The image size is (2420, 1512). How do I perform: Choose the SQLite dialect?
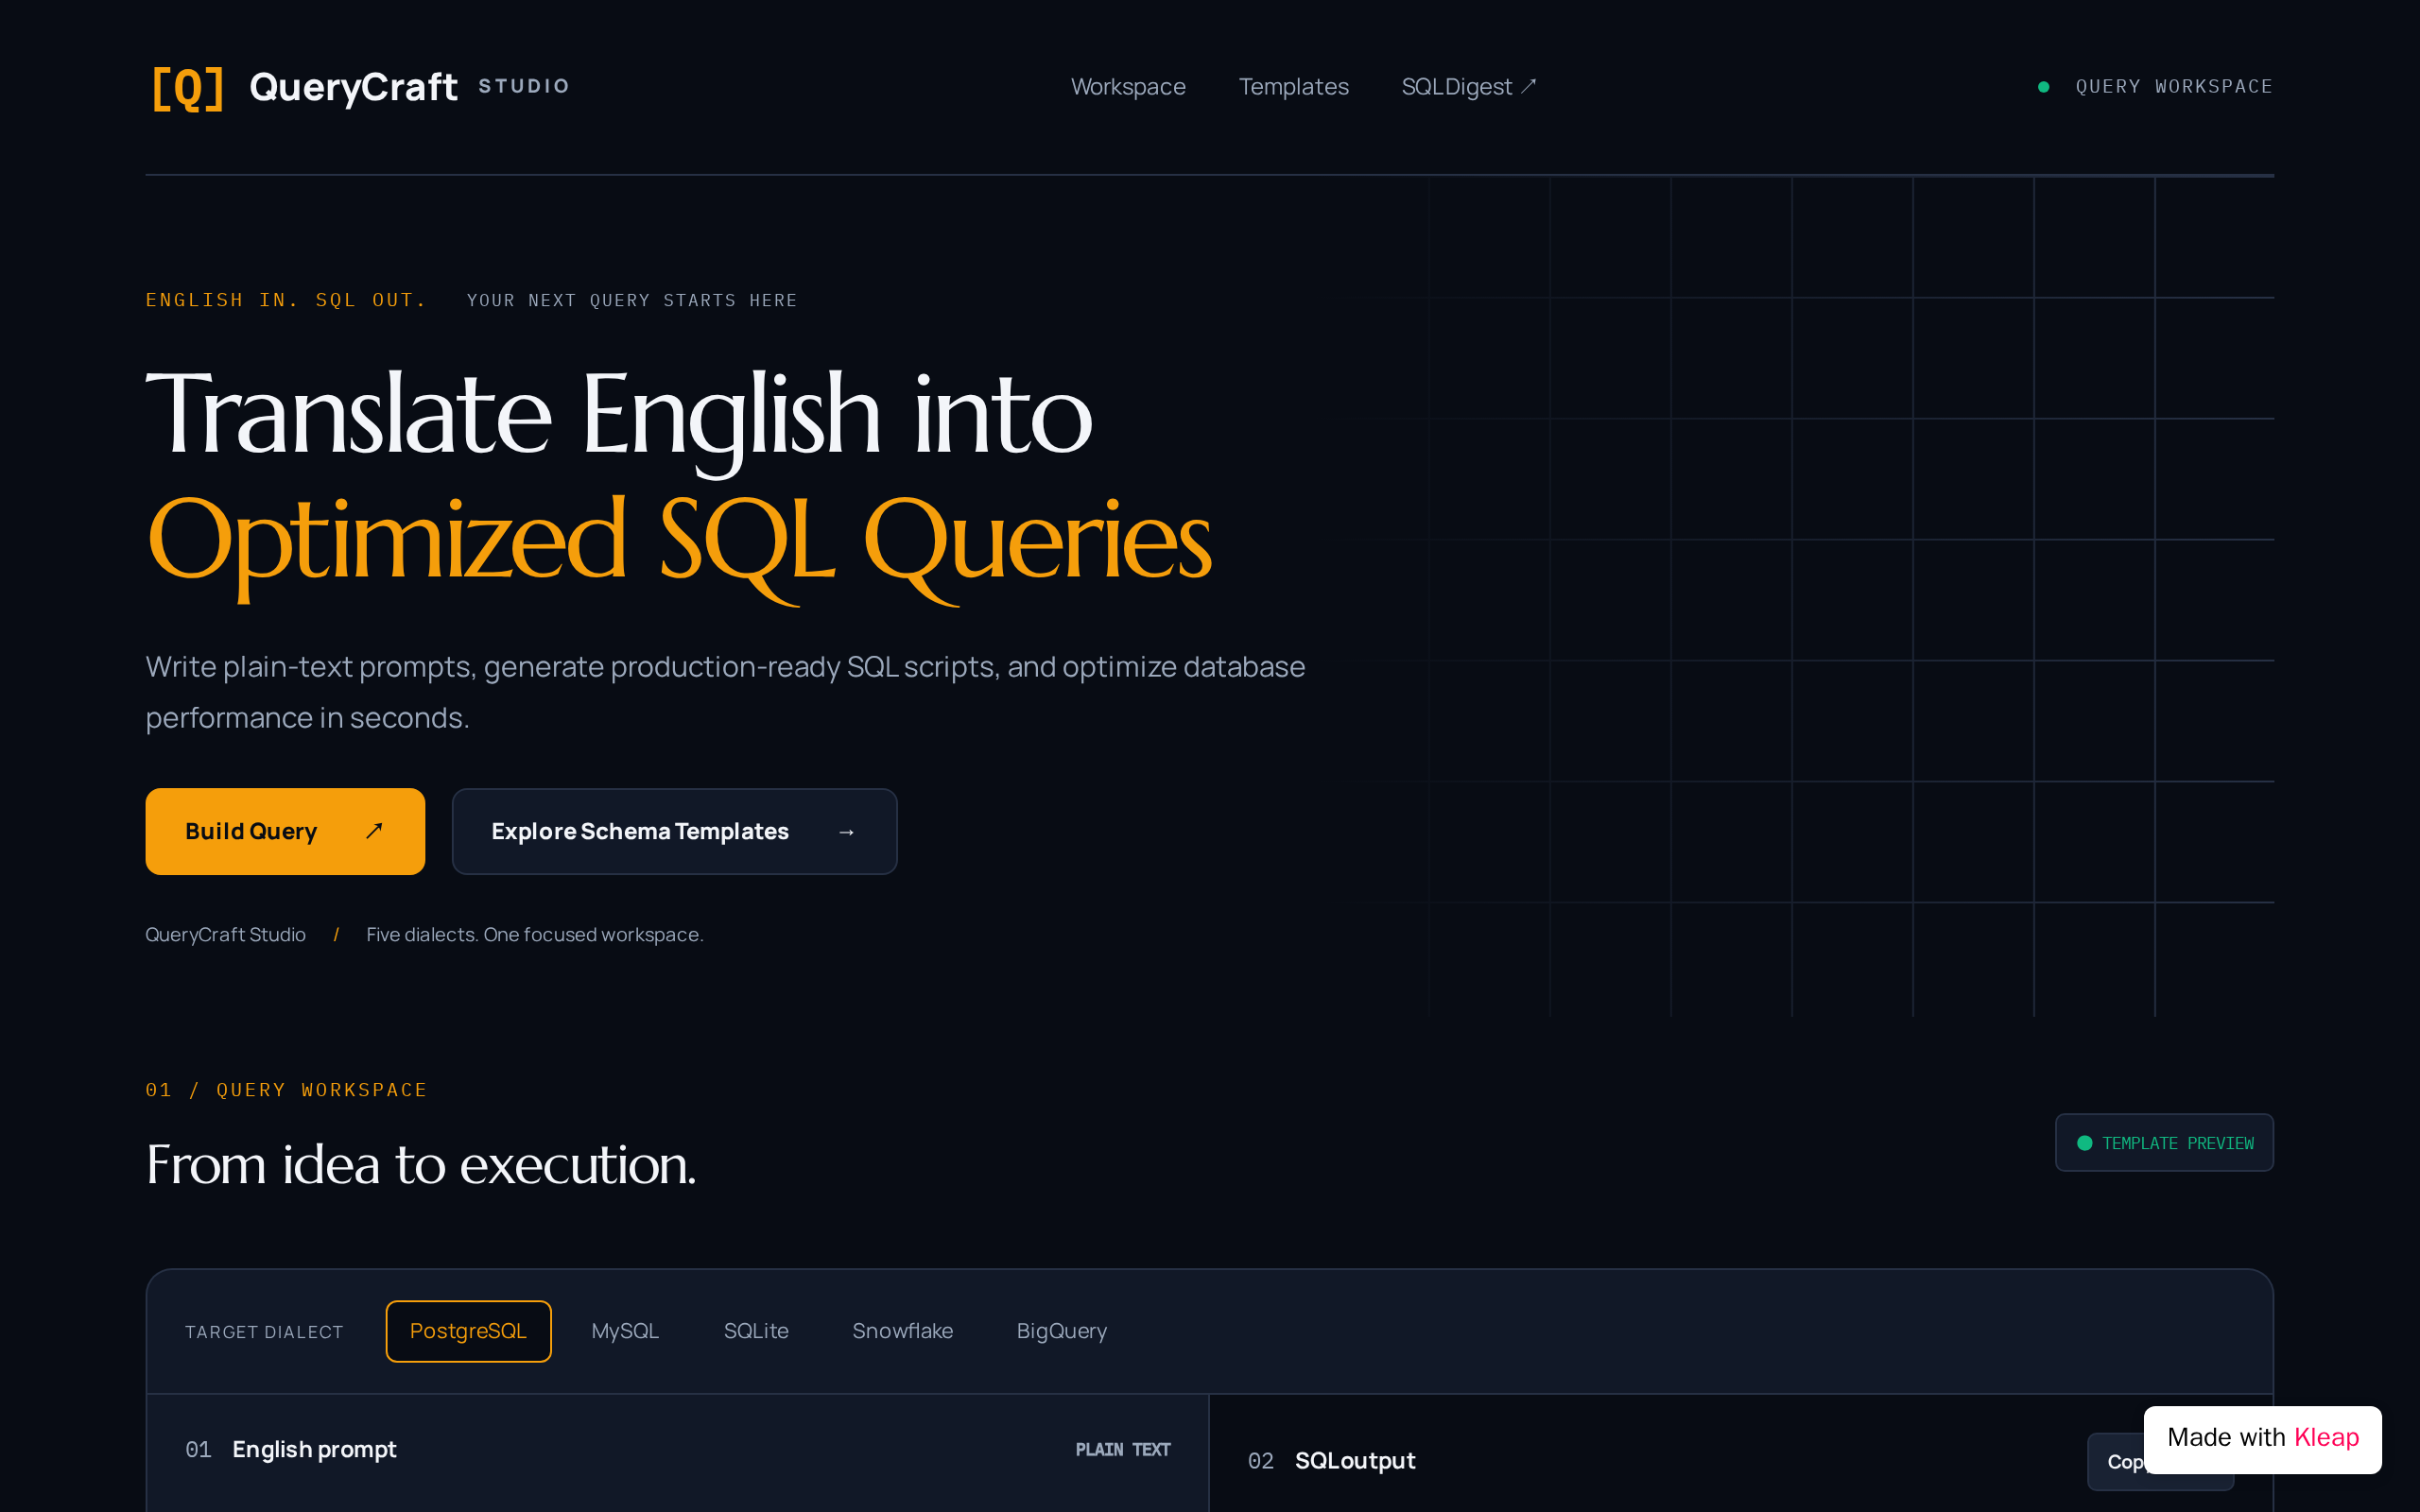point(756,1331)
